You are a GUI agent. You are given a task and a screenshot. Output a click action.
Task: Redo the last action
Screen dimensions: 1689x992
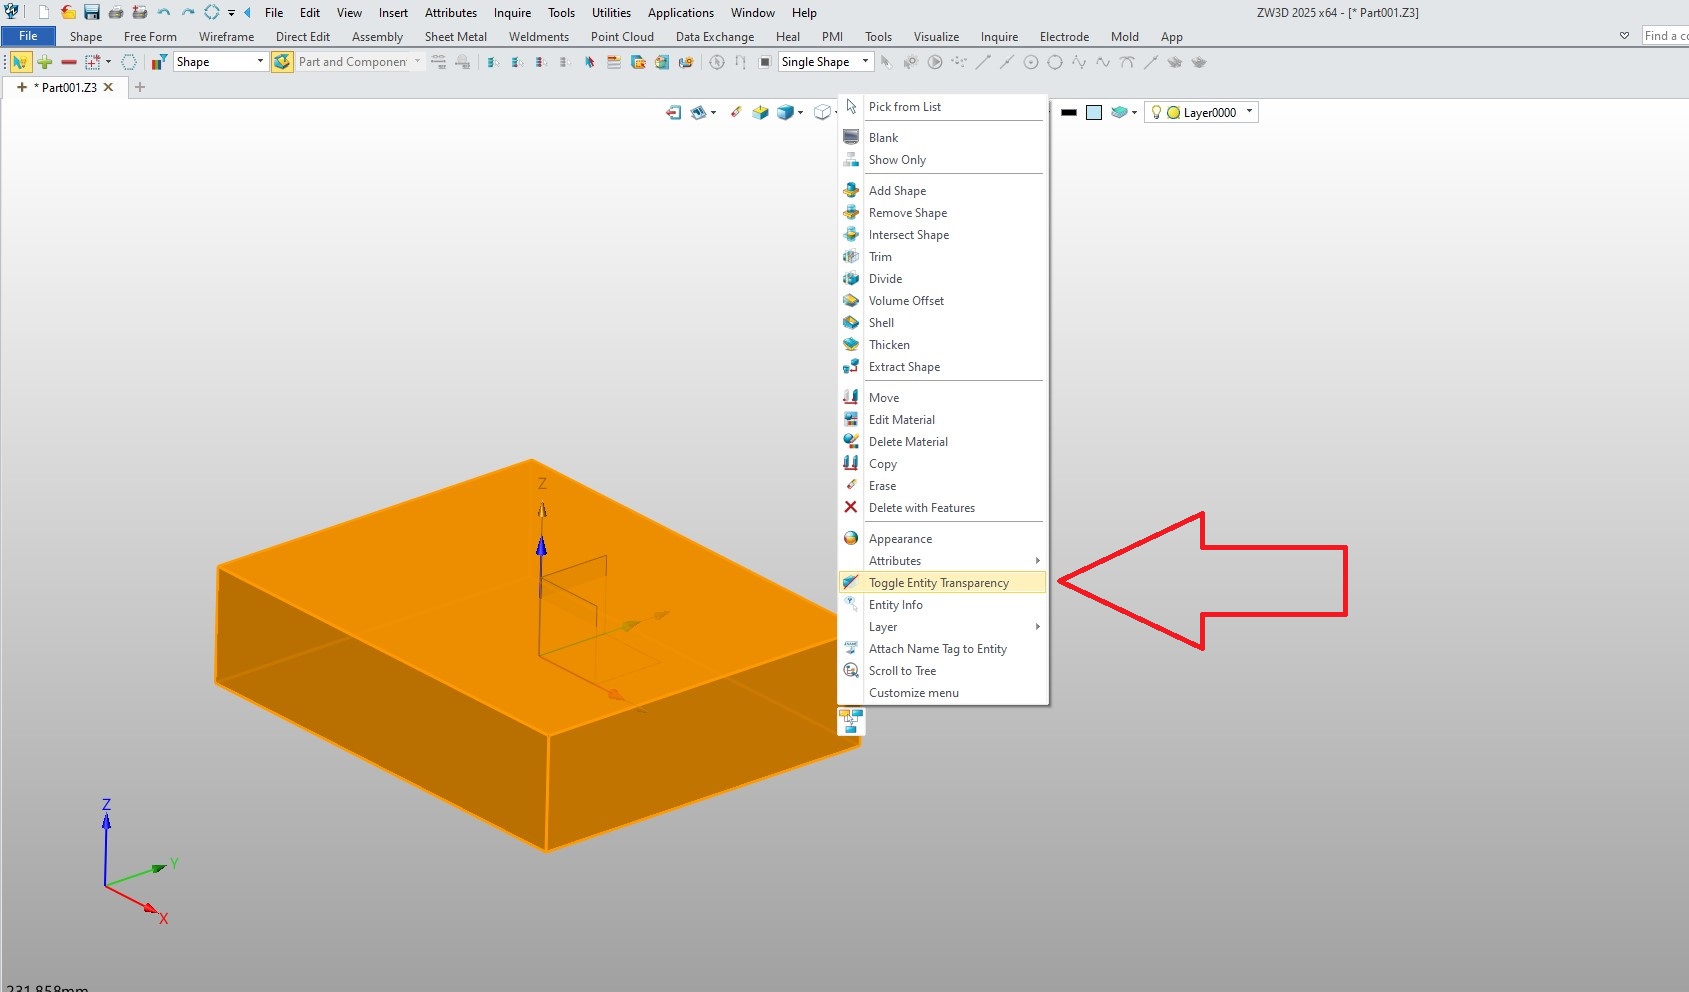point(187,12)
